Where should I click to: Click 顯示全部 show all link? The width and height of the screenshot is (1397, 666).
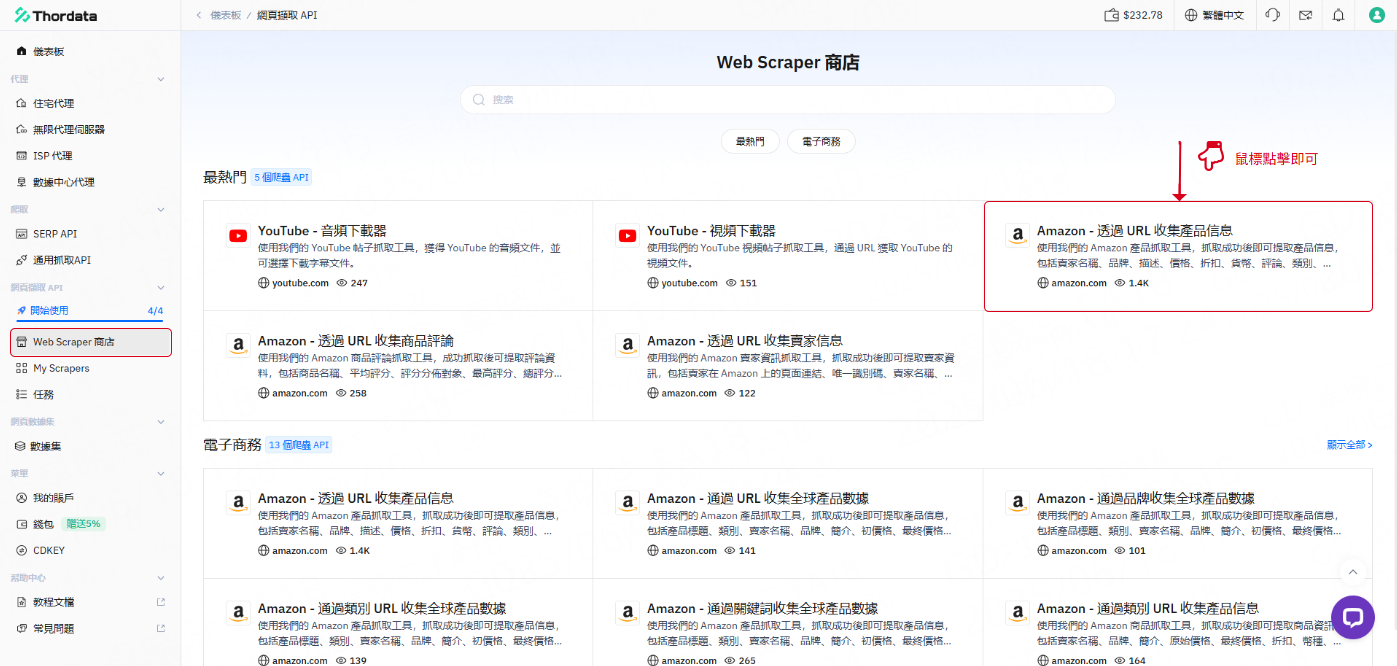coord(1349,445)
